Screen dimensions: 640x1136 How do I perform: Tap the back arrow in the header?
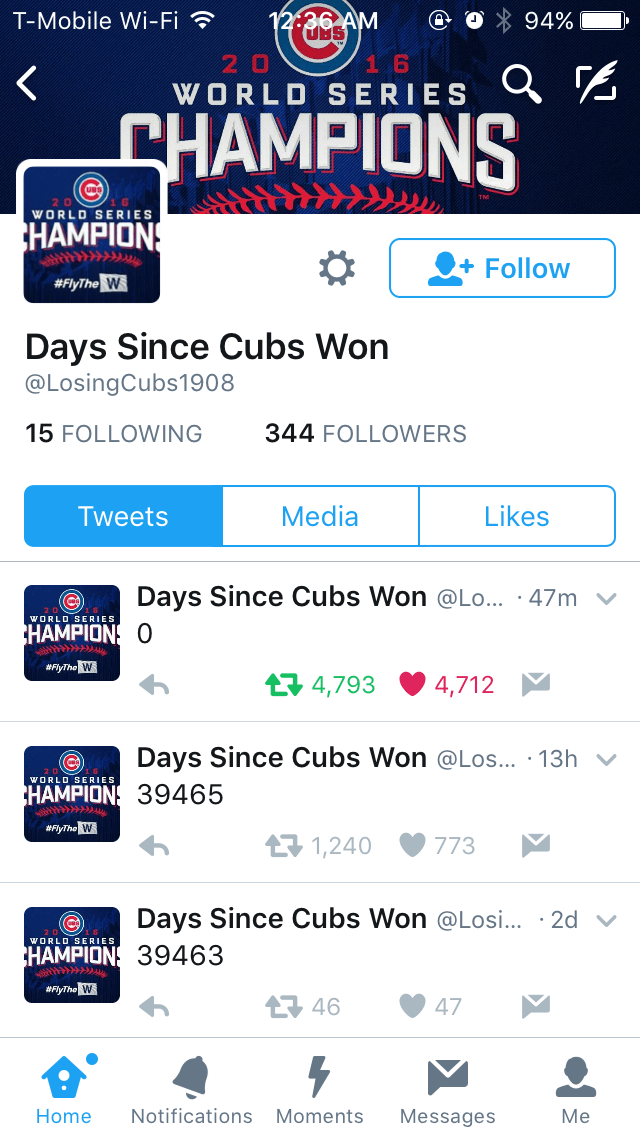coord(27,83)
